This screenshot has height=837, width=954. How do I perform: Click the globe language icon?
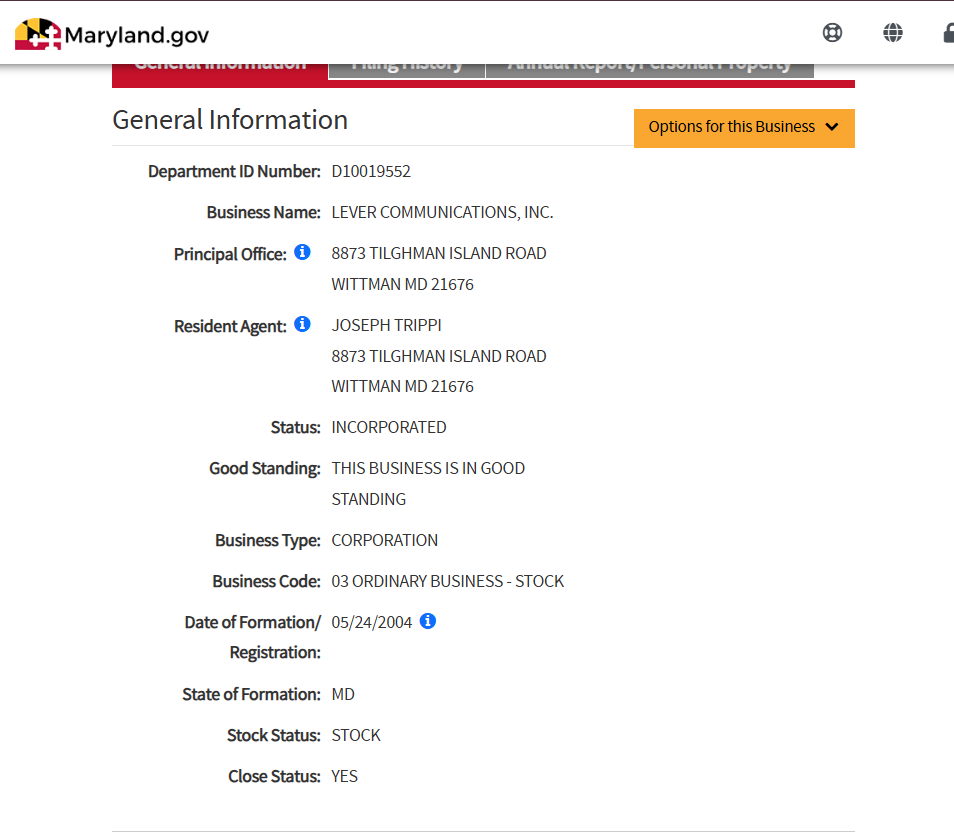point(893,33)
